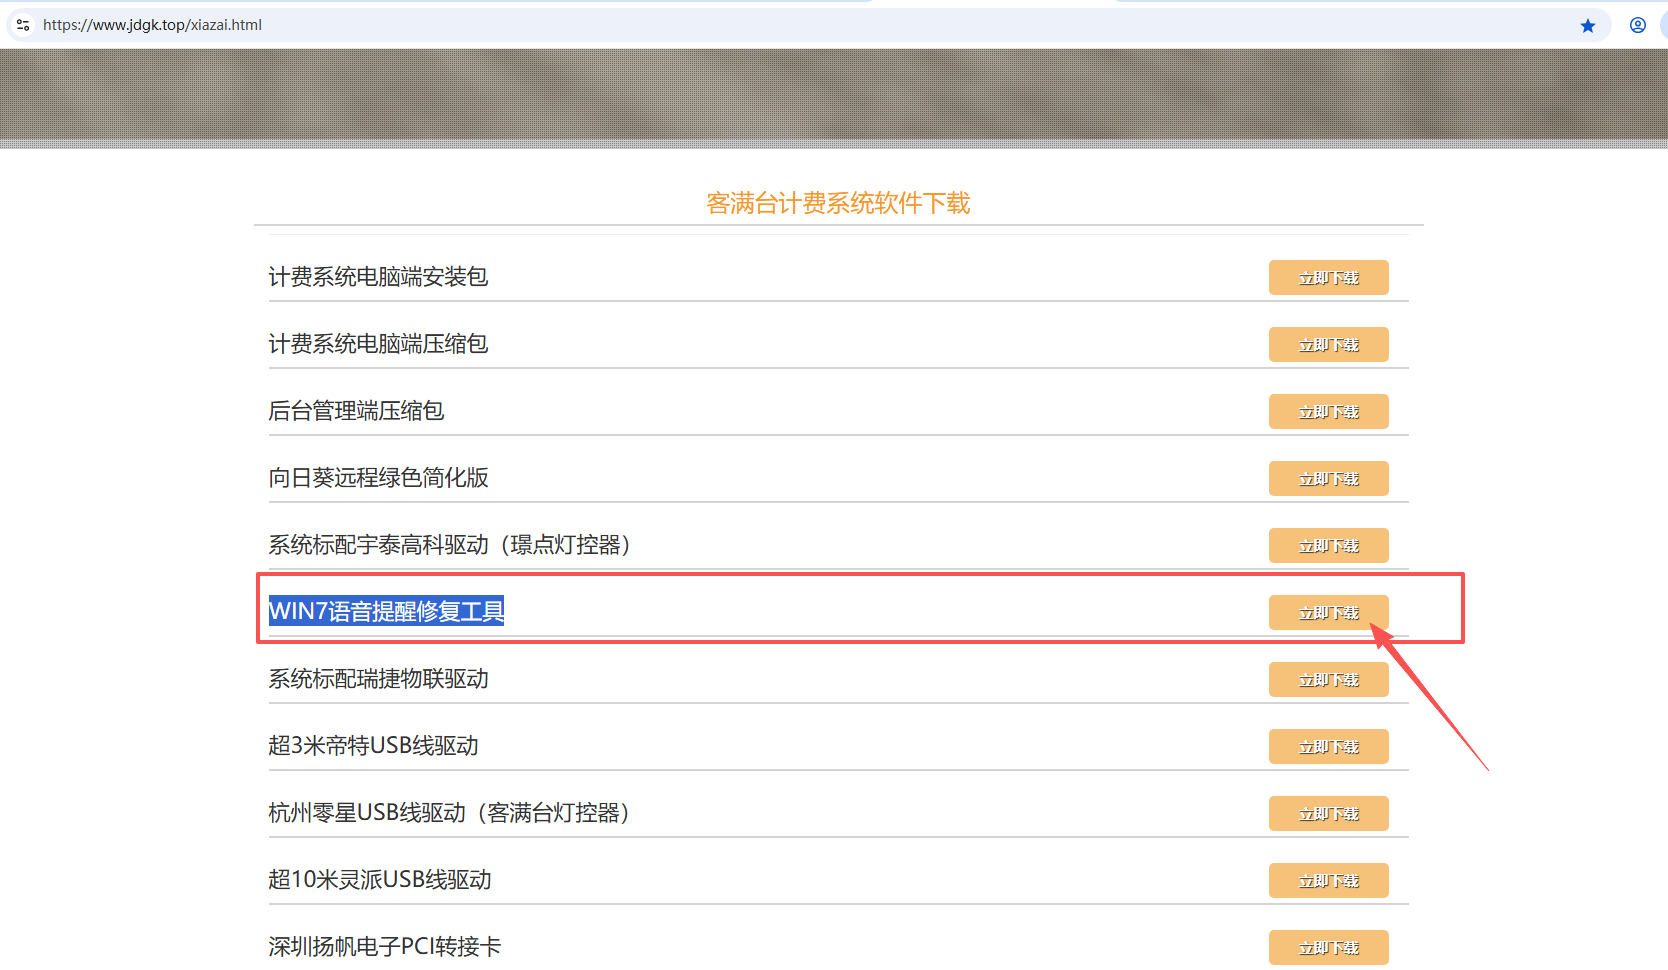The width and height of the screenshot is (1668, 970).
Task: Download 超3米帝特USB线驱动
Action: pyautogui.click(x=1328, y=747)
